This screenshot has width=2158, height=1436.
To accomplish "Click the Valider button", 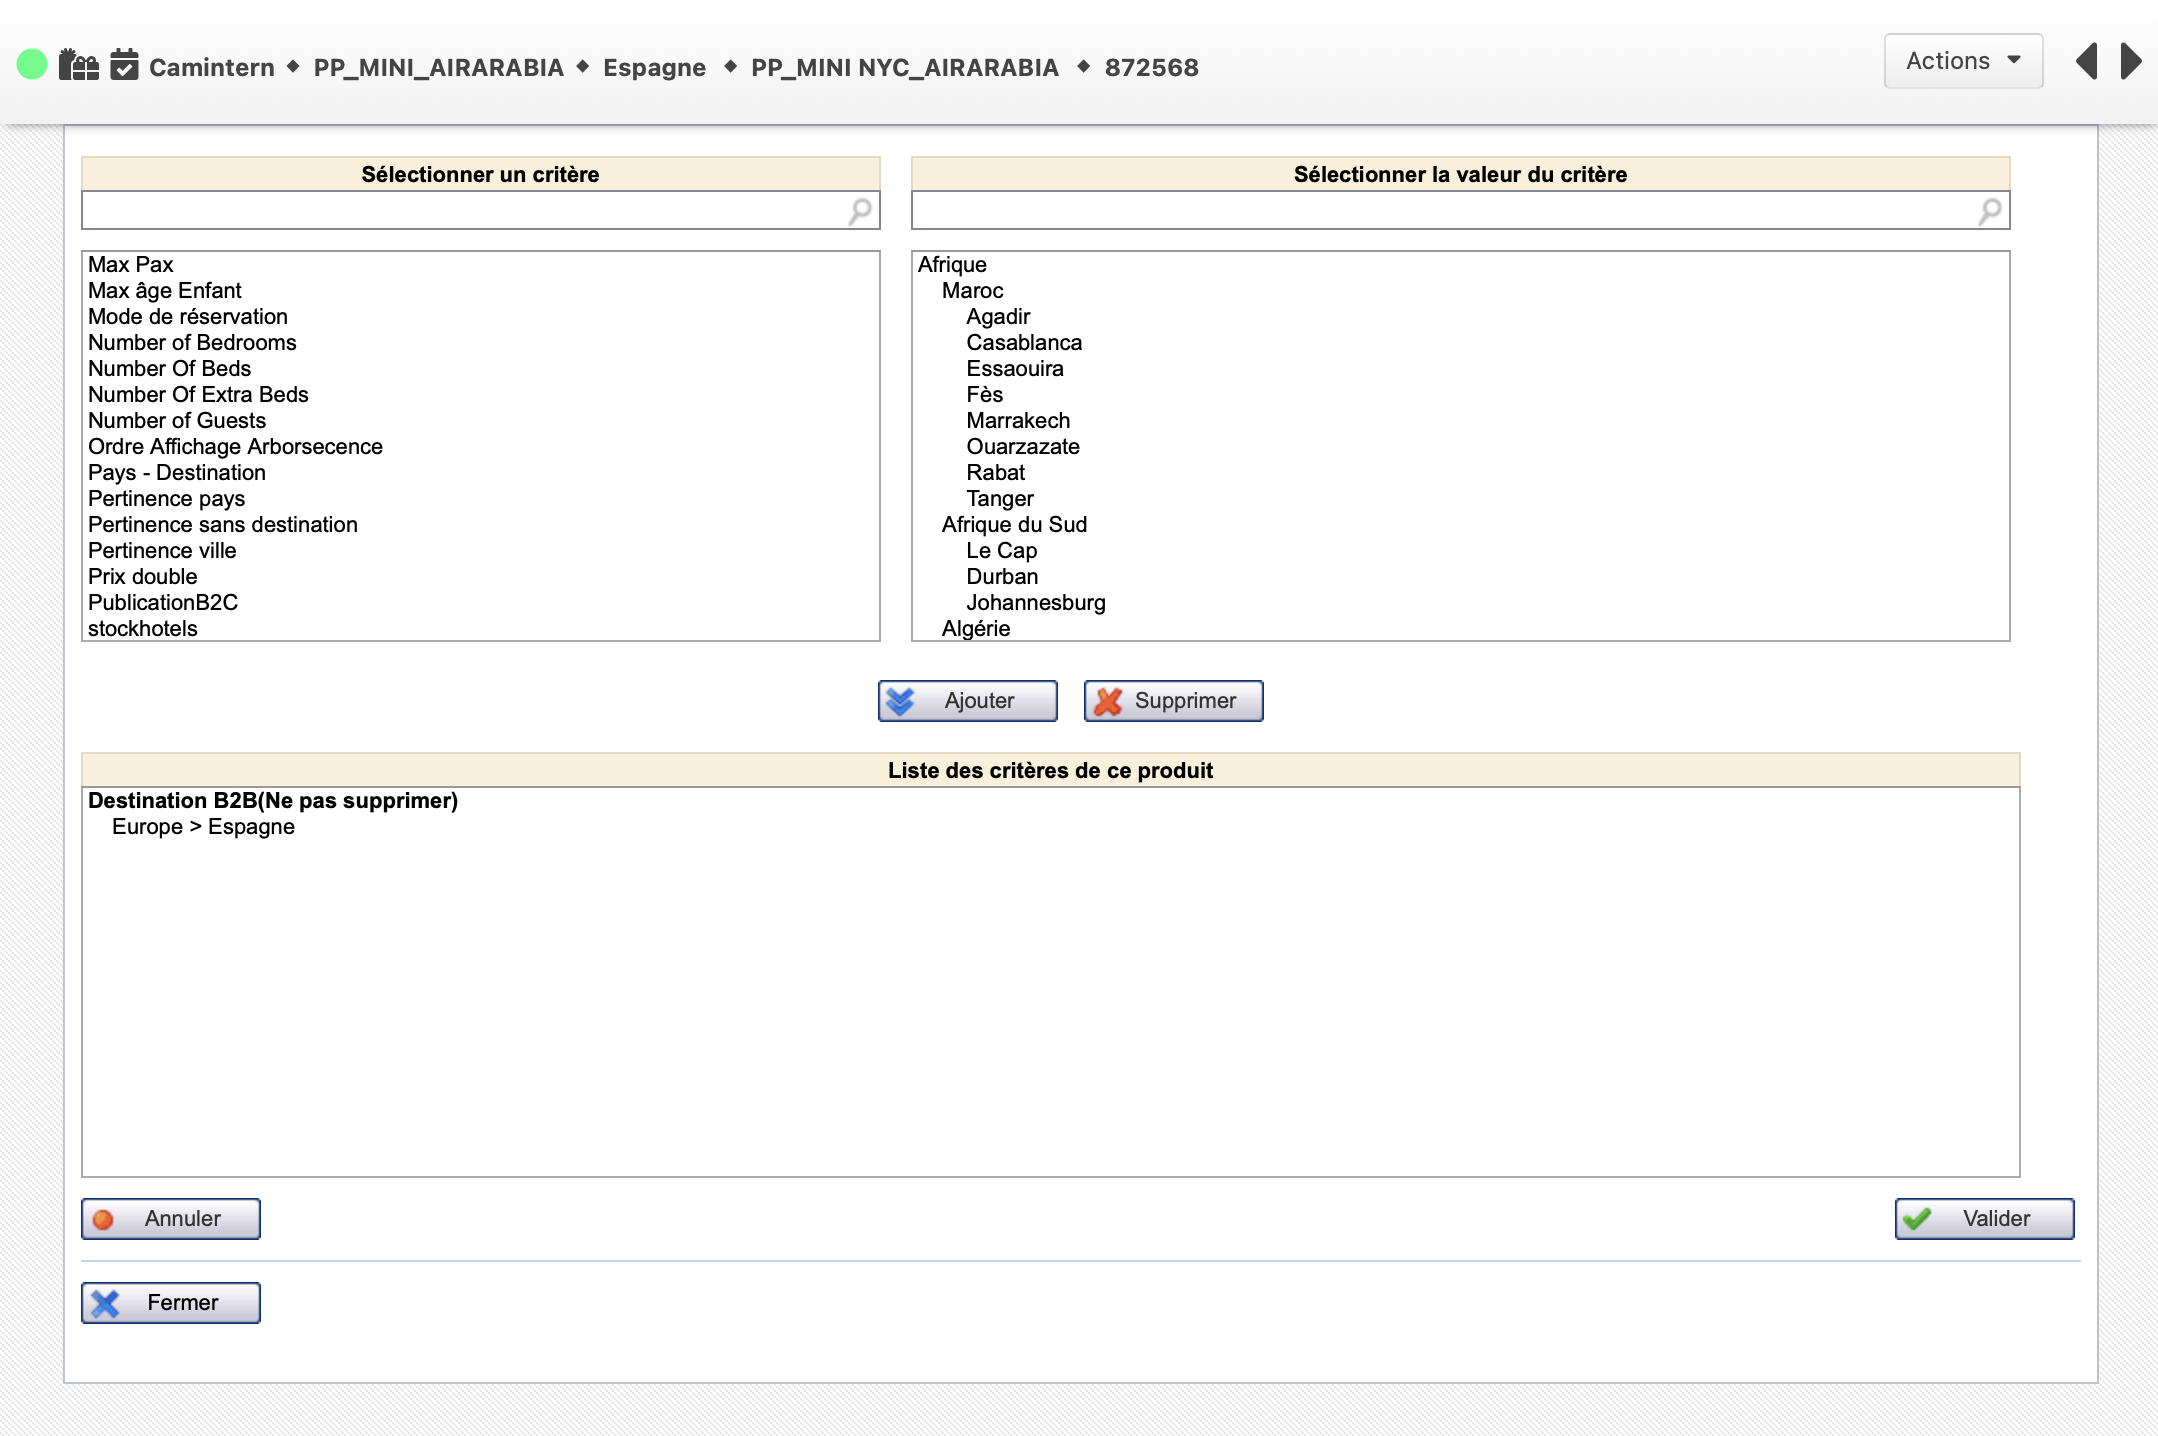I will tap(1984, 1219).
